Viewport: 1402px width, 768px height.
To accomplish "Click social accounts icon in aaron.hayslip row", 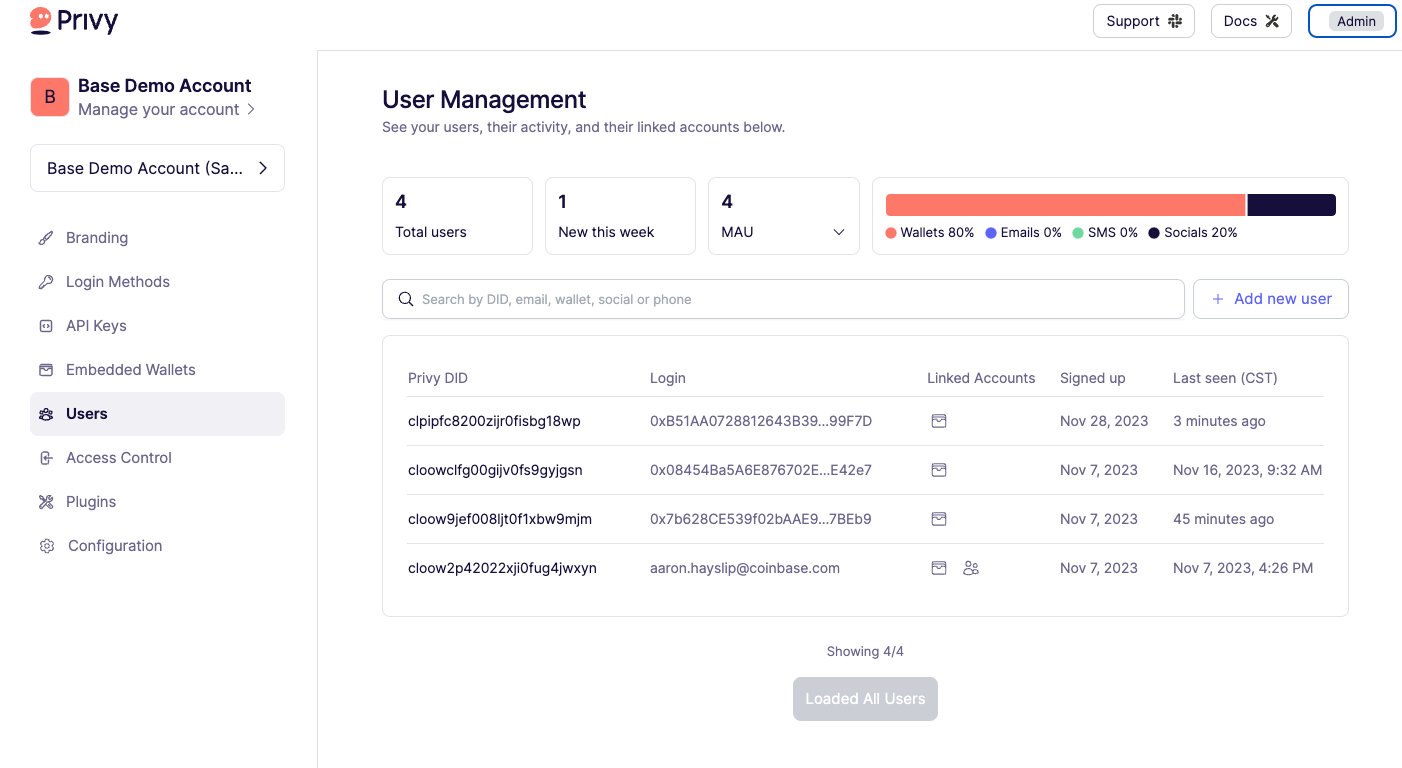I will pyautogui.click(x=971, y=568).
